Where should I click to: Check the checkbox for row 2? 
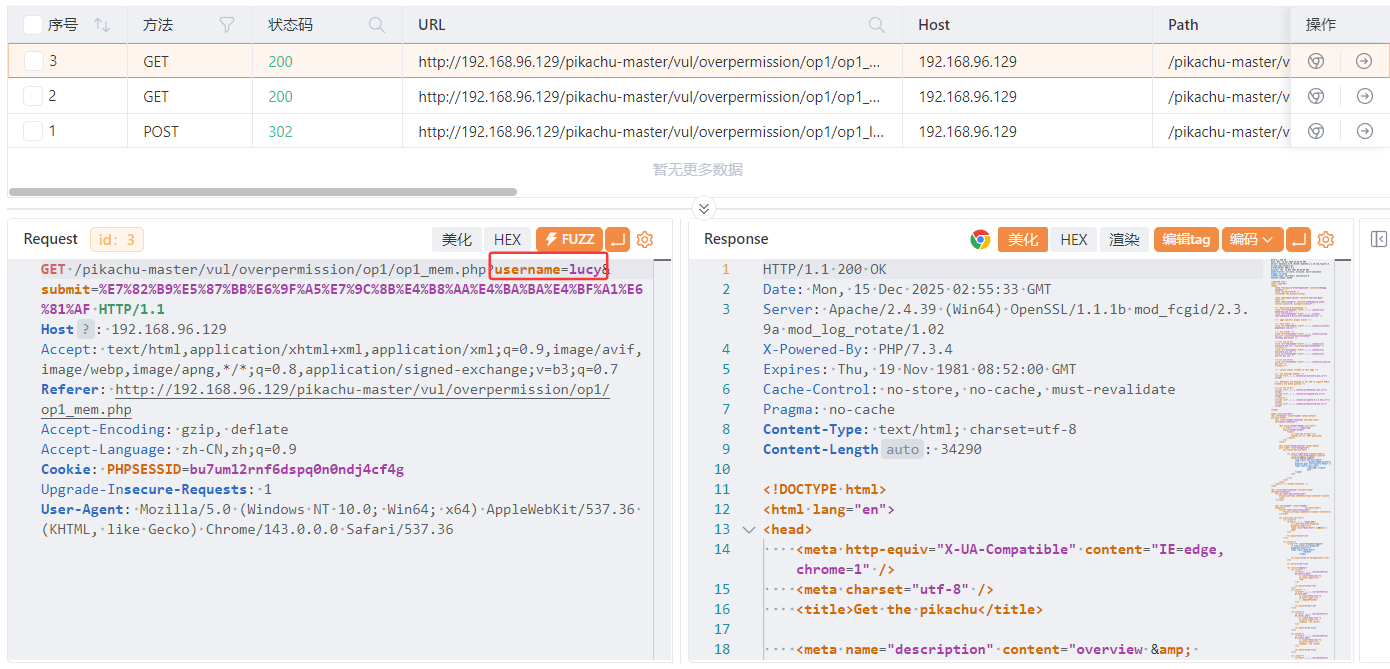click(33, 96)
